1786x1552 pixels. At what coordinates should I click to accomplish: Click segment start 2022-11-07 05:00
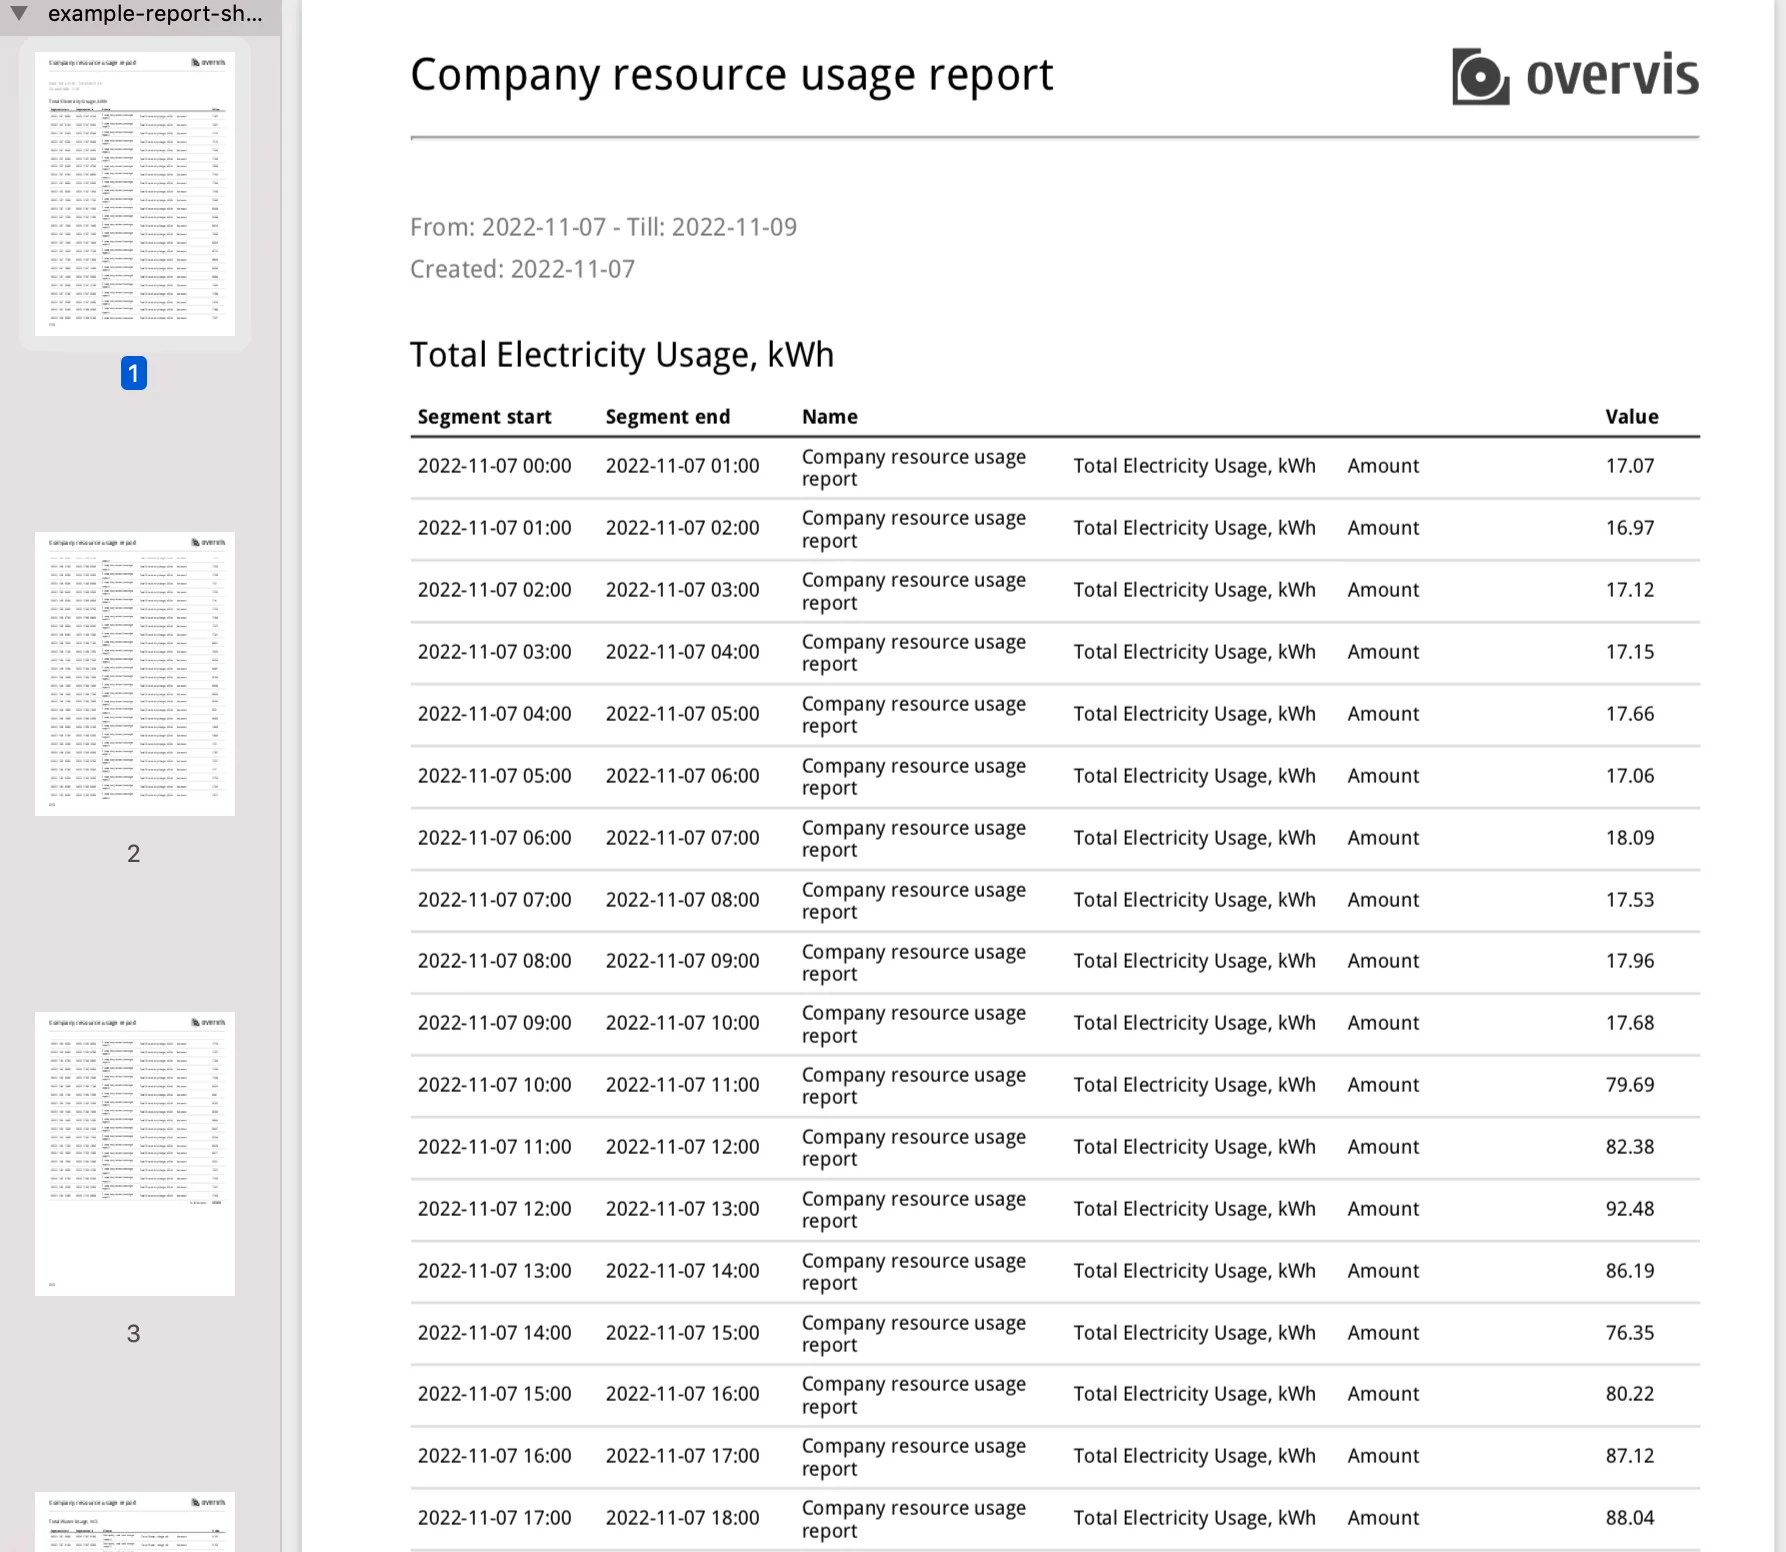495,776
